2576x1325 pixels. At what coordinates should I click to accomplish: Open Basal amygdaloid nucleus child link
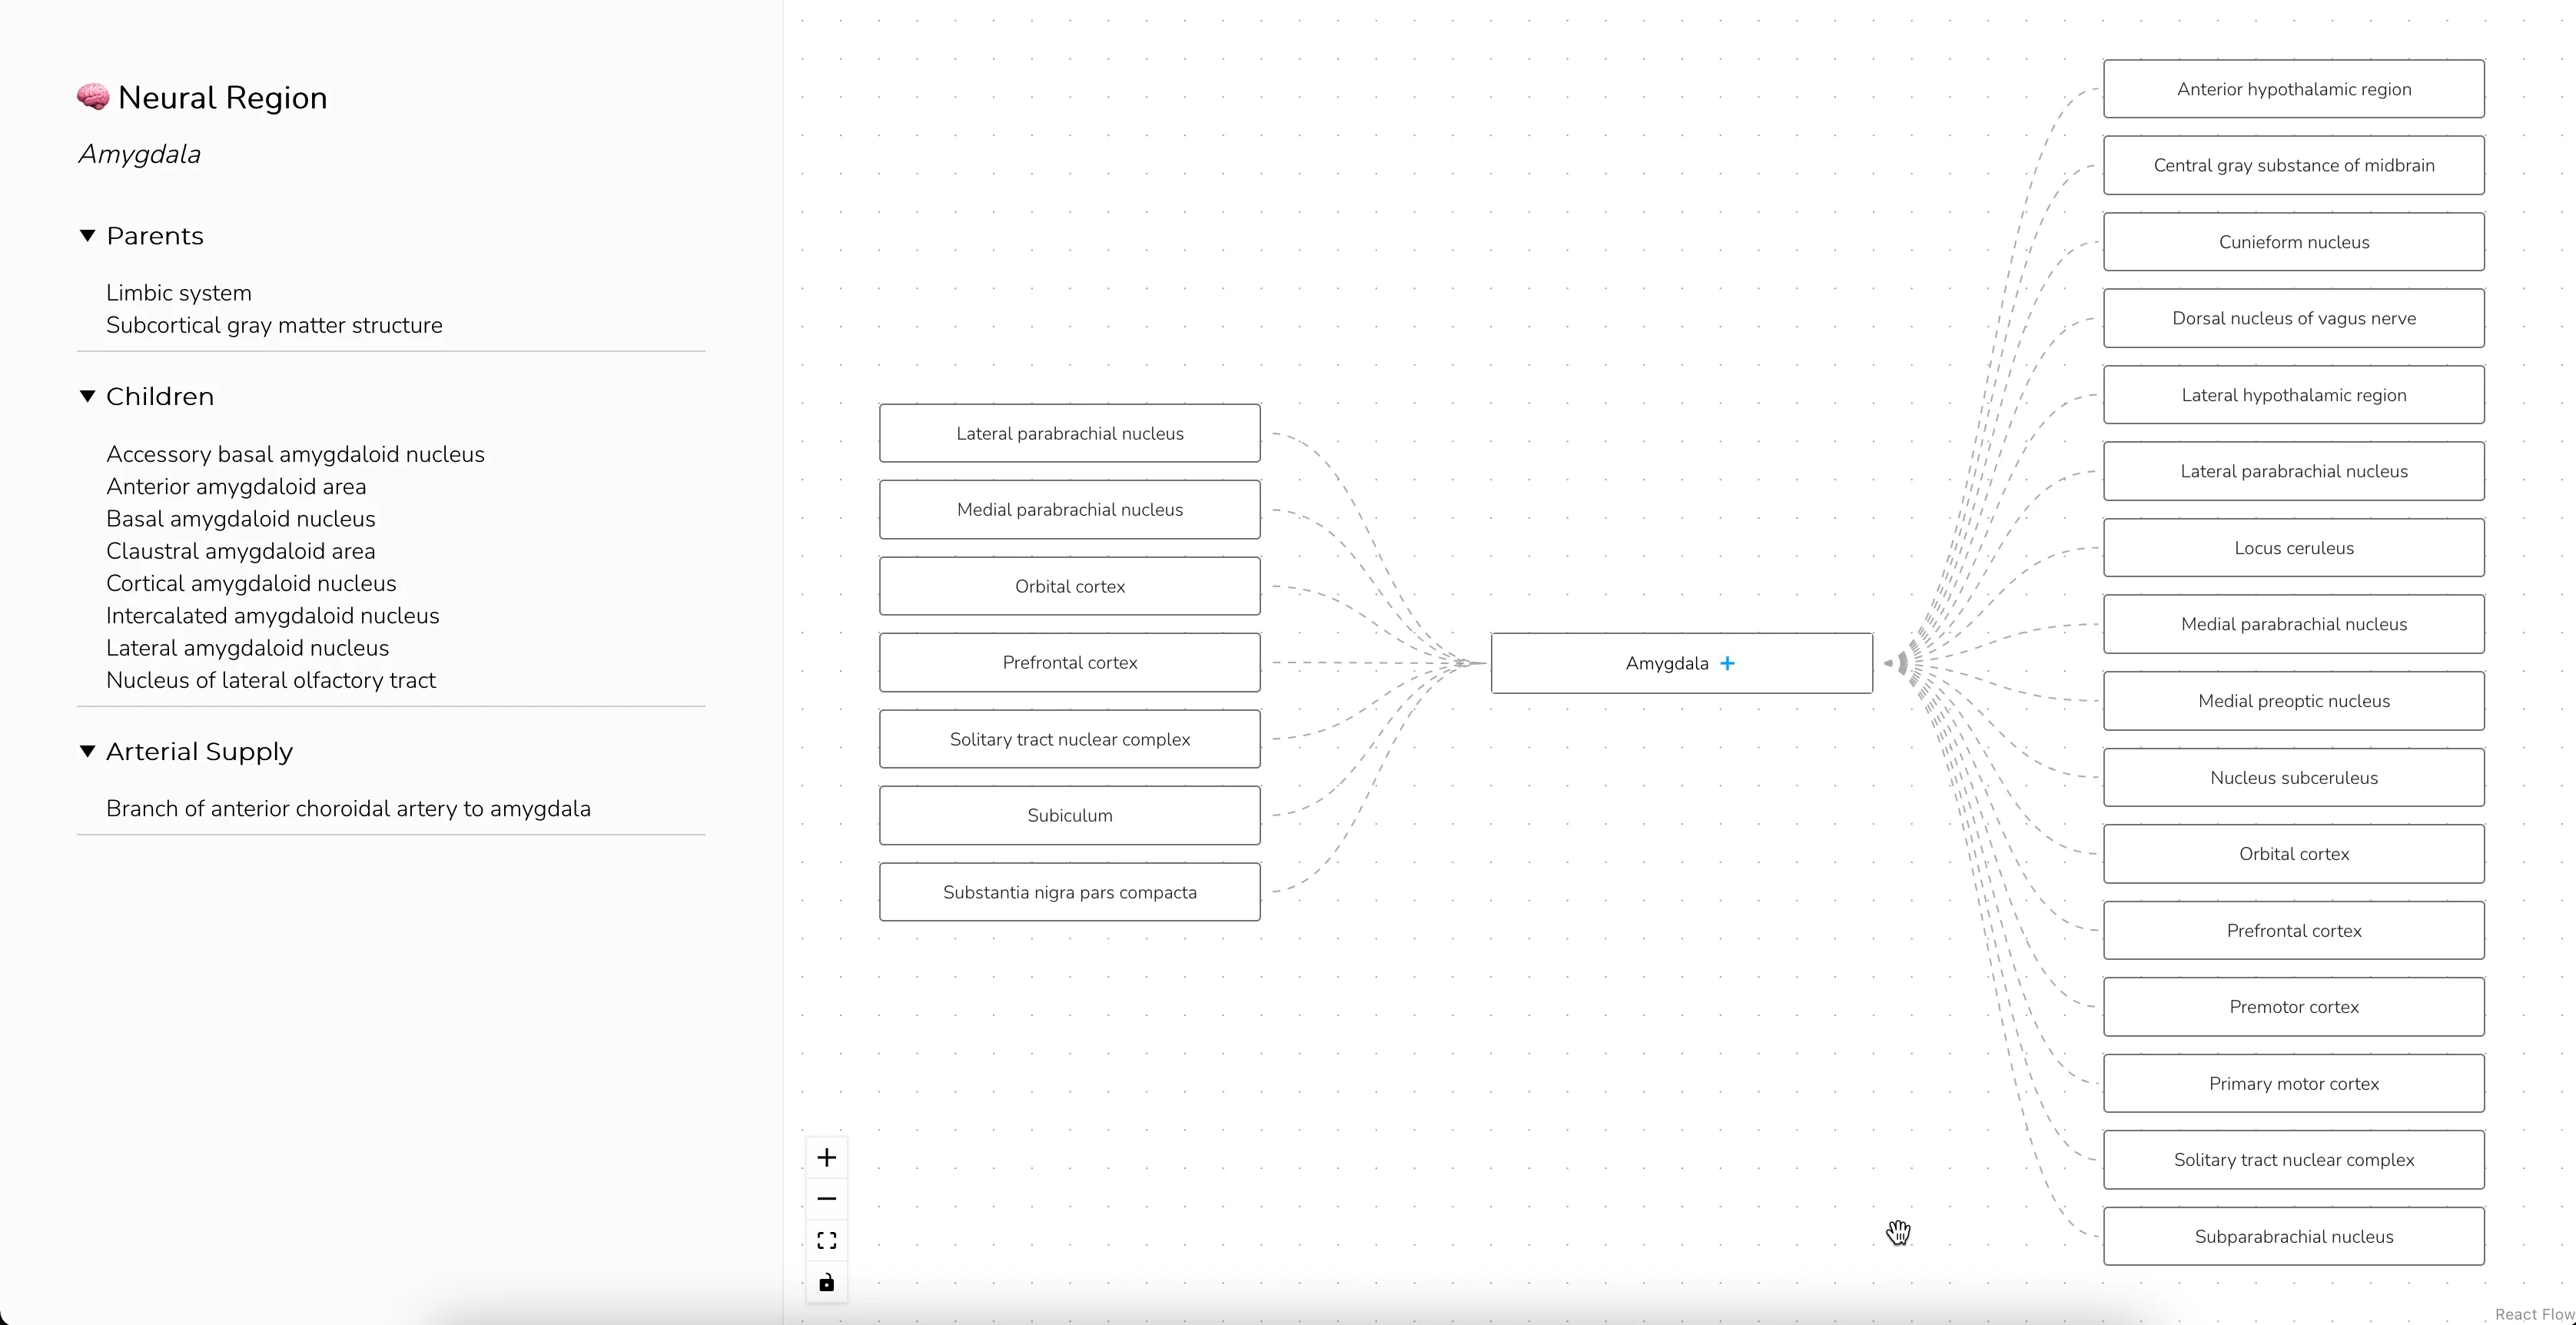[241, 519]
